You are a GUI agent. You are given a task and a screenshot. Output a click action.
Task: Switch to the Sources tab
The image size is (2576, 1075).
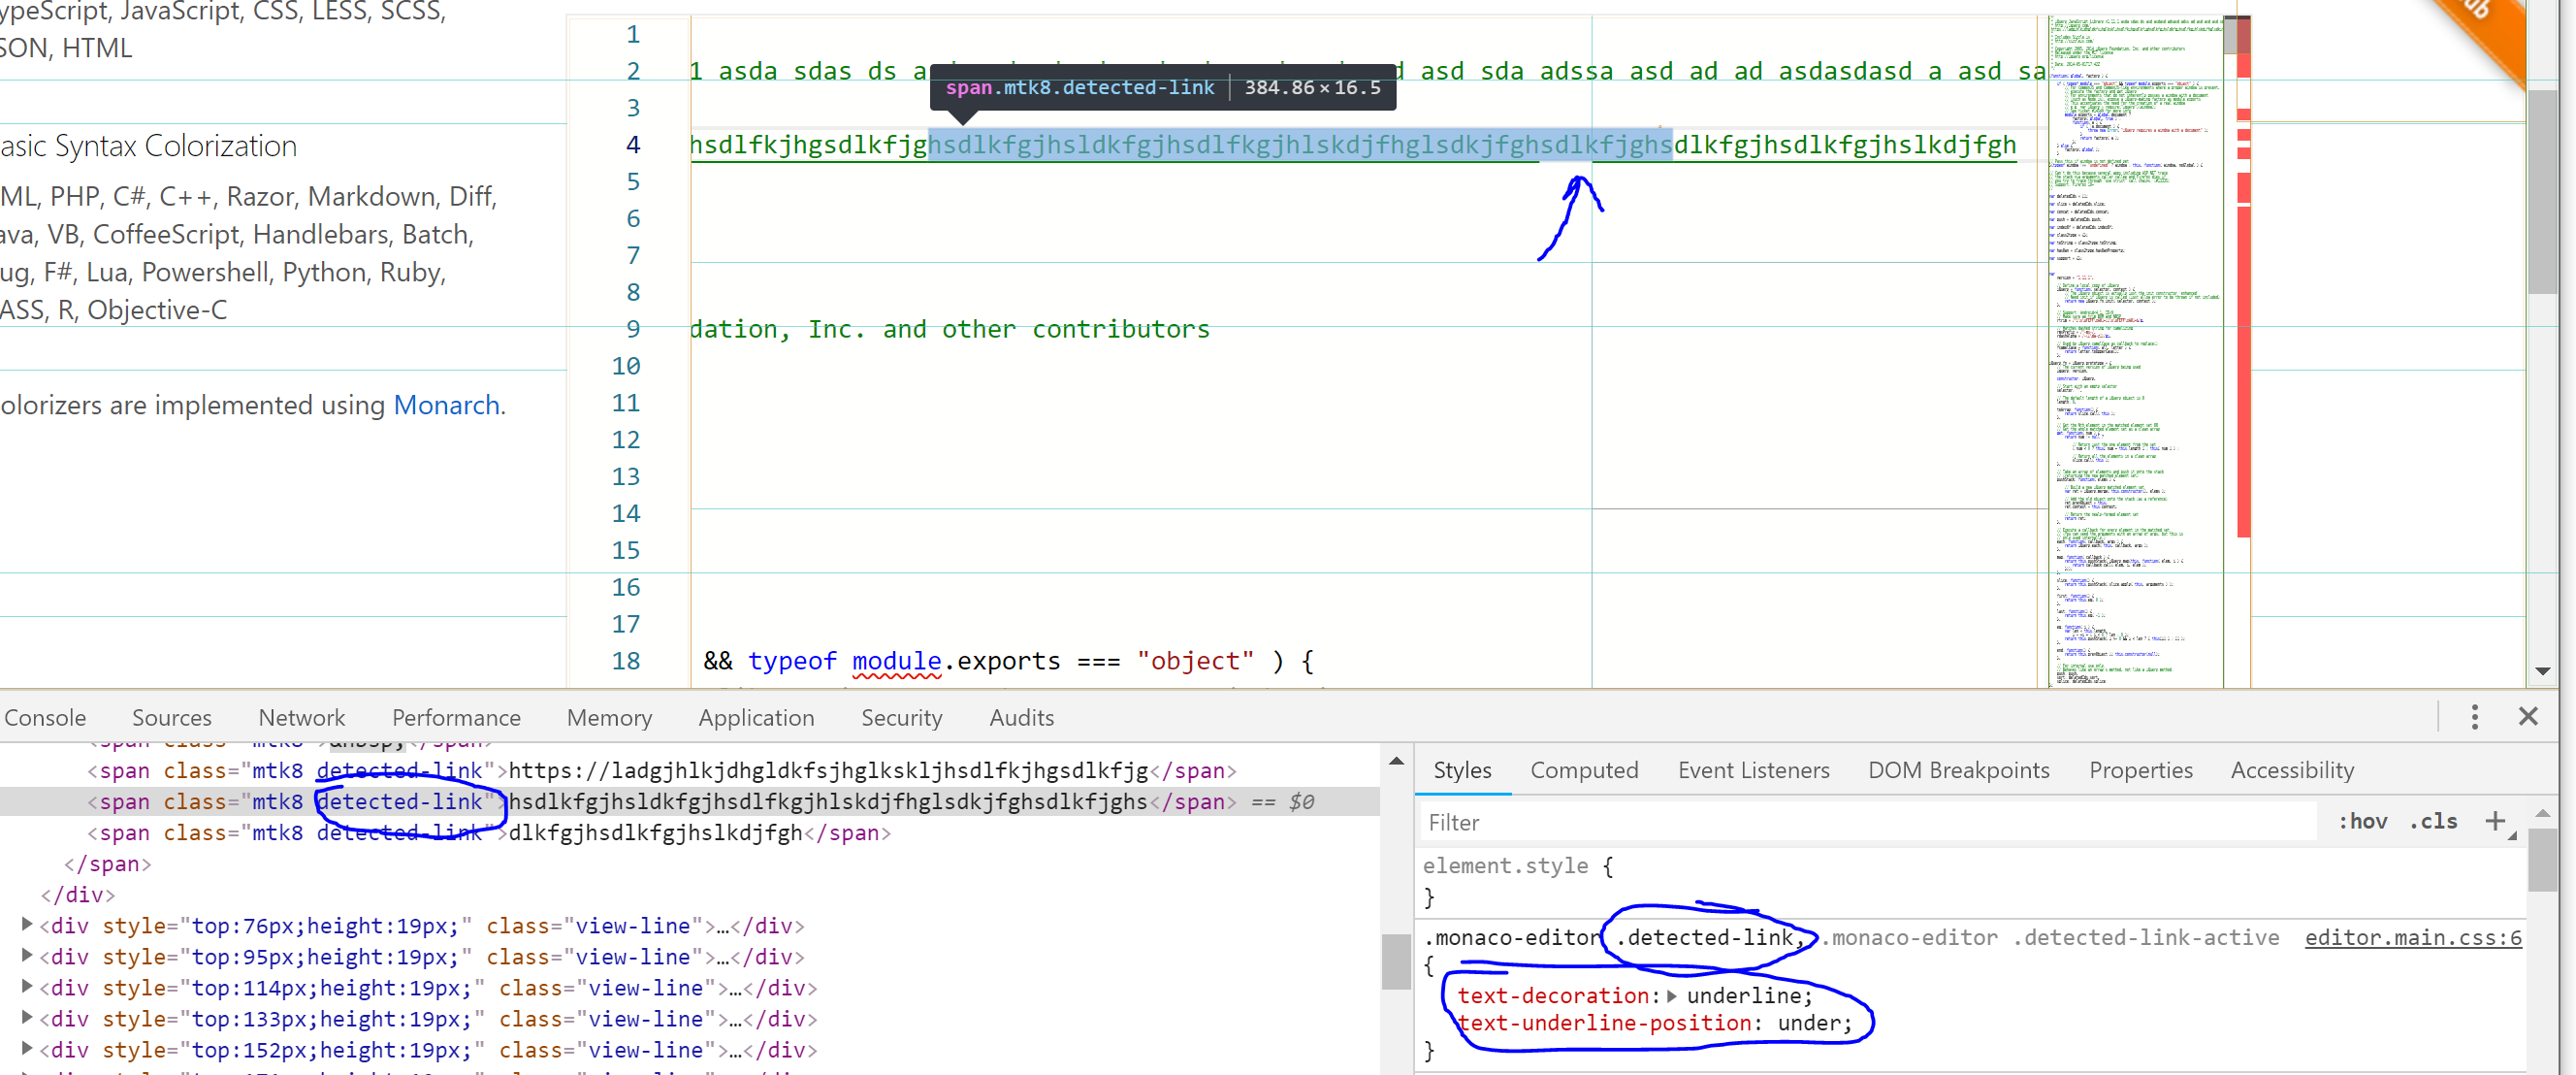171,717
